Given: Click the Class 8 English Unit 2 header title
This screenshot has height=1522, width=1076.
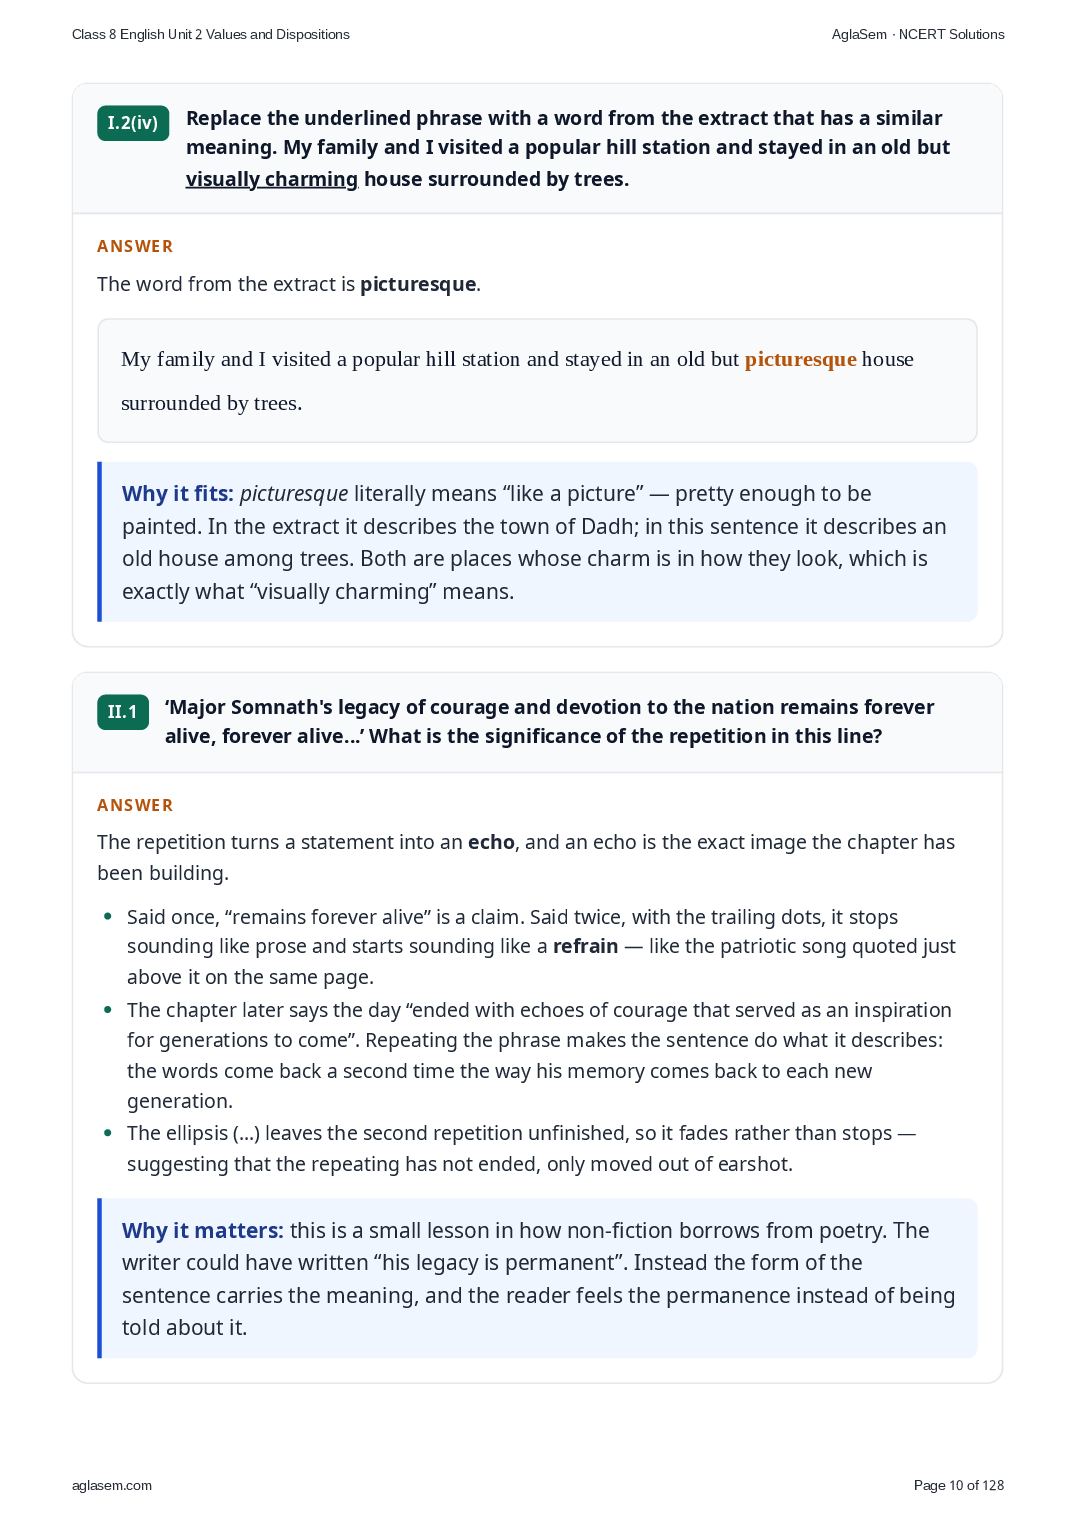Looking at the screenshot, I should pyautogui.click(x=211, y=34).
